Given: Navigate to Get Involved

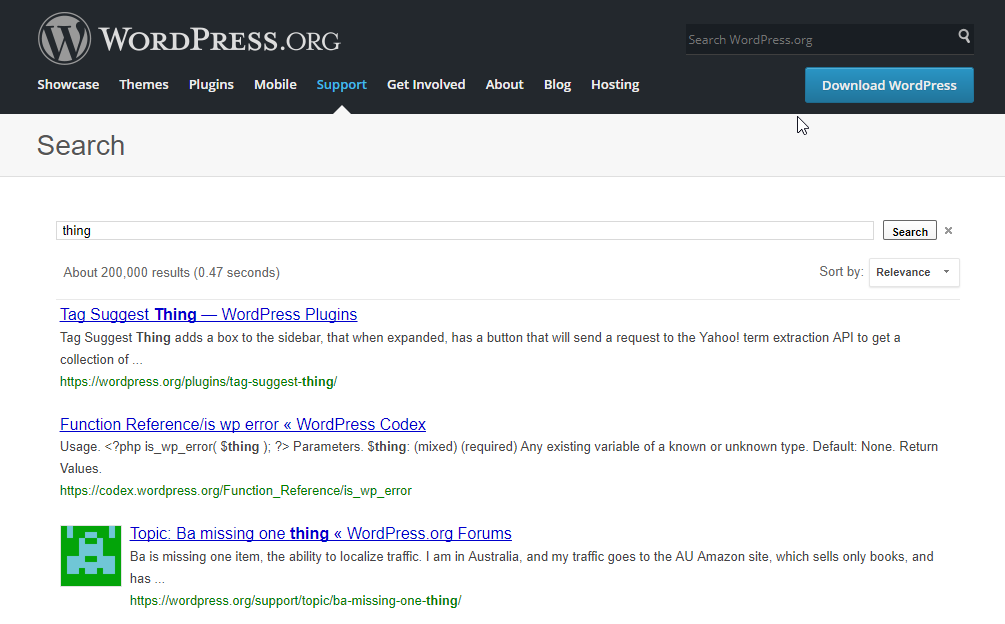Looking at the screenshot, I should [426, 85].
